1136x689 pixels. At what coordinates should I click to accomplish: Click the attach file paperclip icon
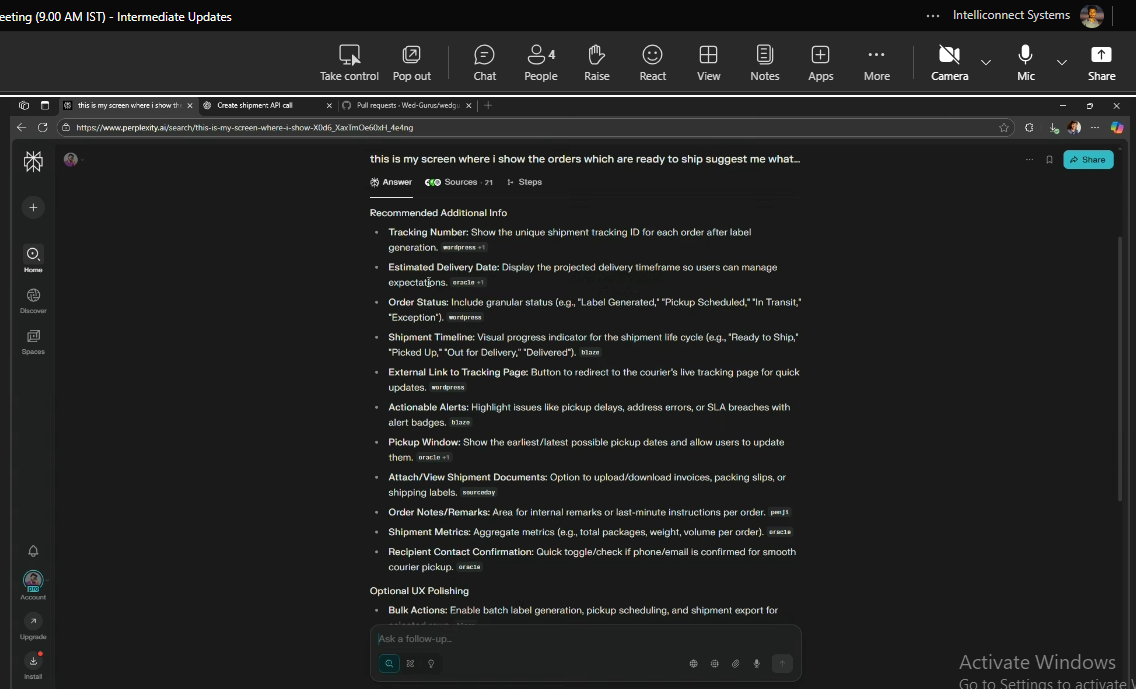pos(735,663)
